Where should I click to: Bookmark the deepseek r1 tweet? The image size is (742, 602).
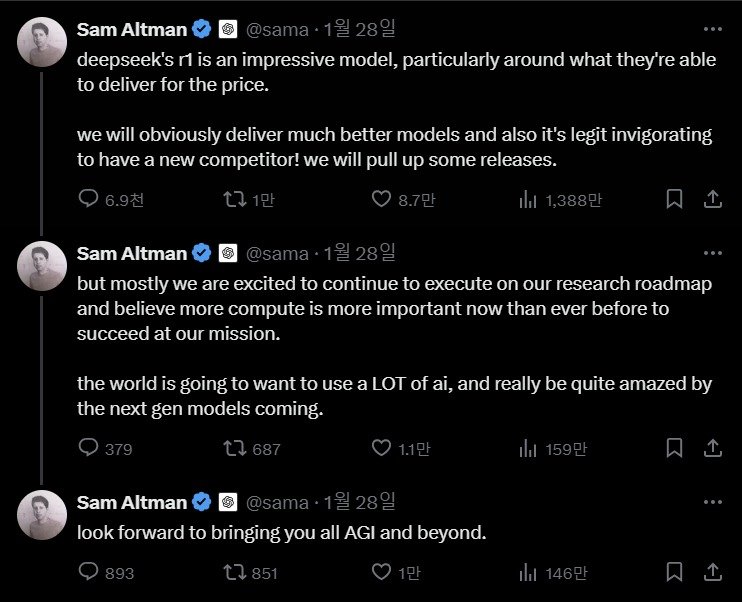tap(675, 200)
